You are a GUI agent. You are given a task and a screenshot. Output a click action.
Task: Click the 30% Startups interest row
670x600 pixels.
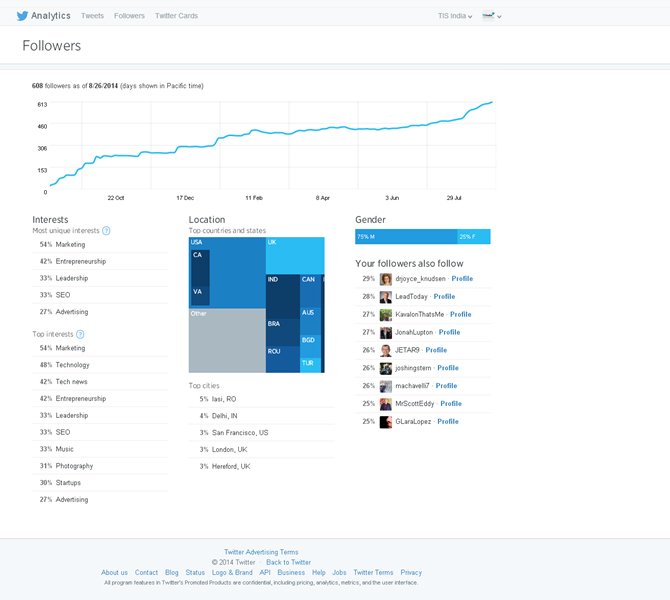click(x=100, y=483)
